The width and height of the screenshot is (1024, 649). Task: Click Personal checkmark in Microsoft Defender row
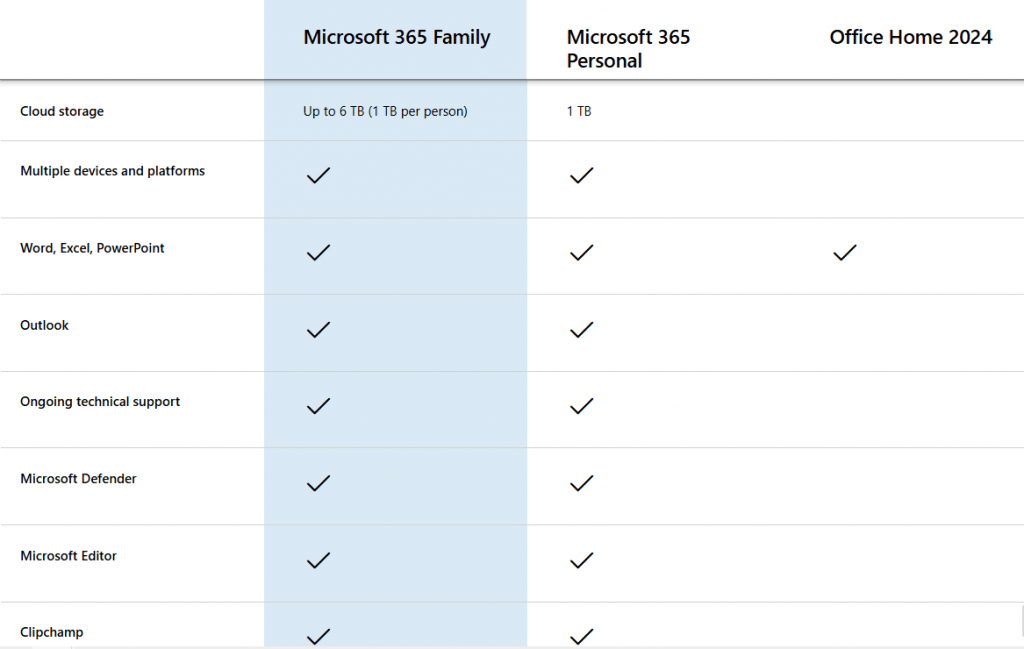[581, 484]
